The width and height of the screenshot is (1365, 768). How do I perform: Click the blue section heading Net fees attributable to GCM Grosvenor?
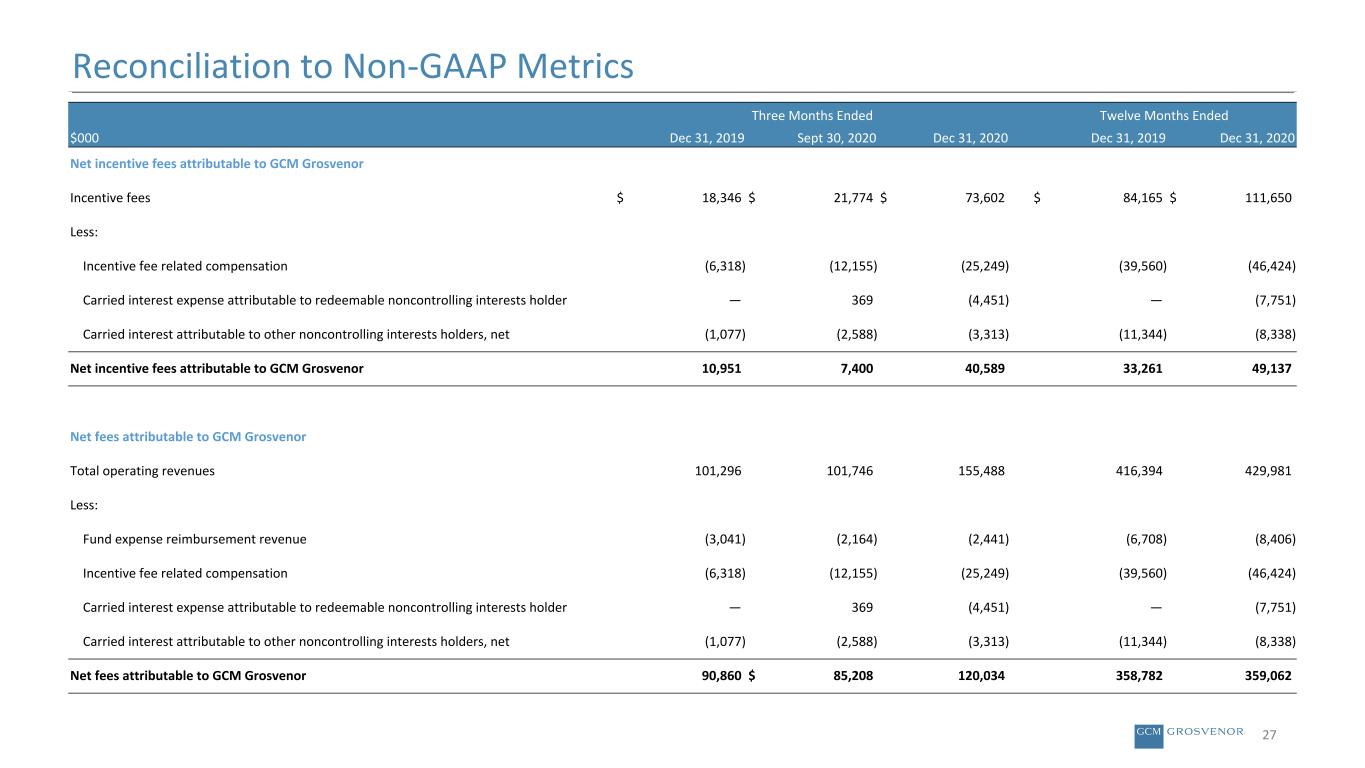tap(188, 437)
